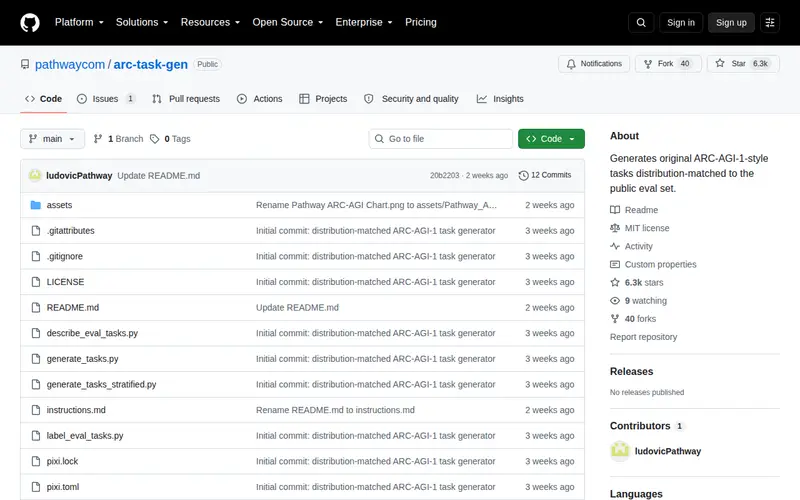Open the main branch selector dropdown

pos(53,139)
